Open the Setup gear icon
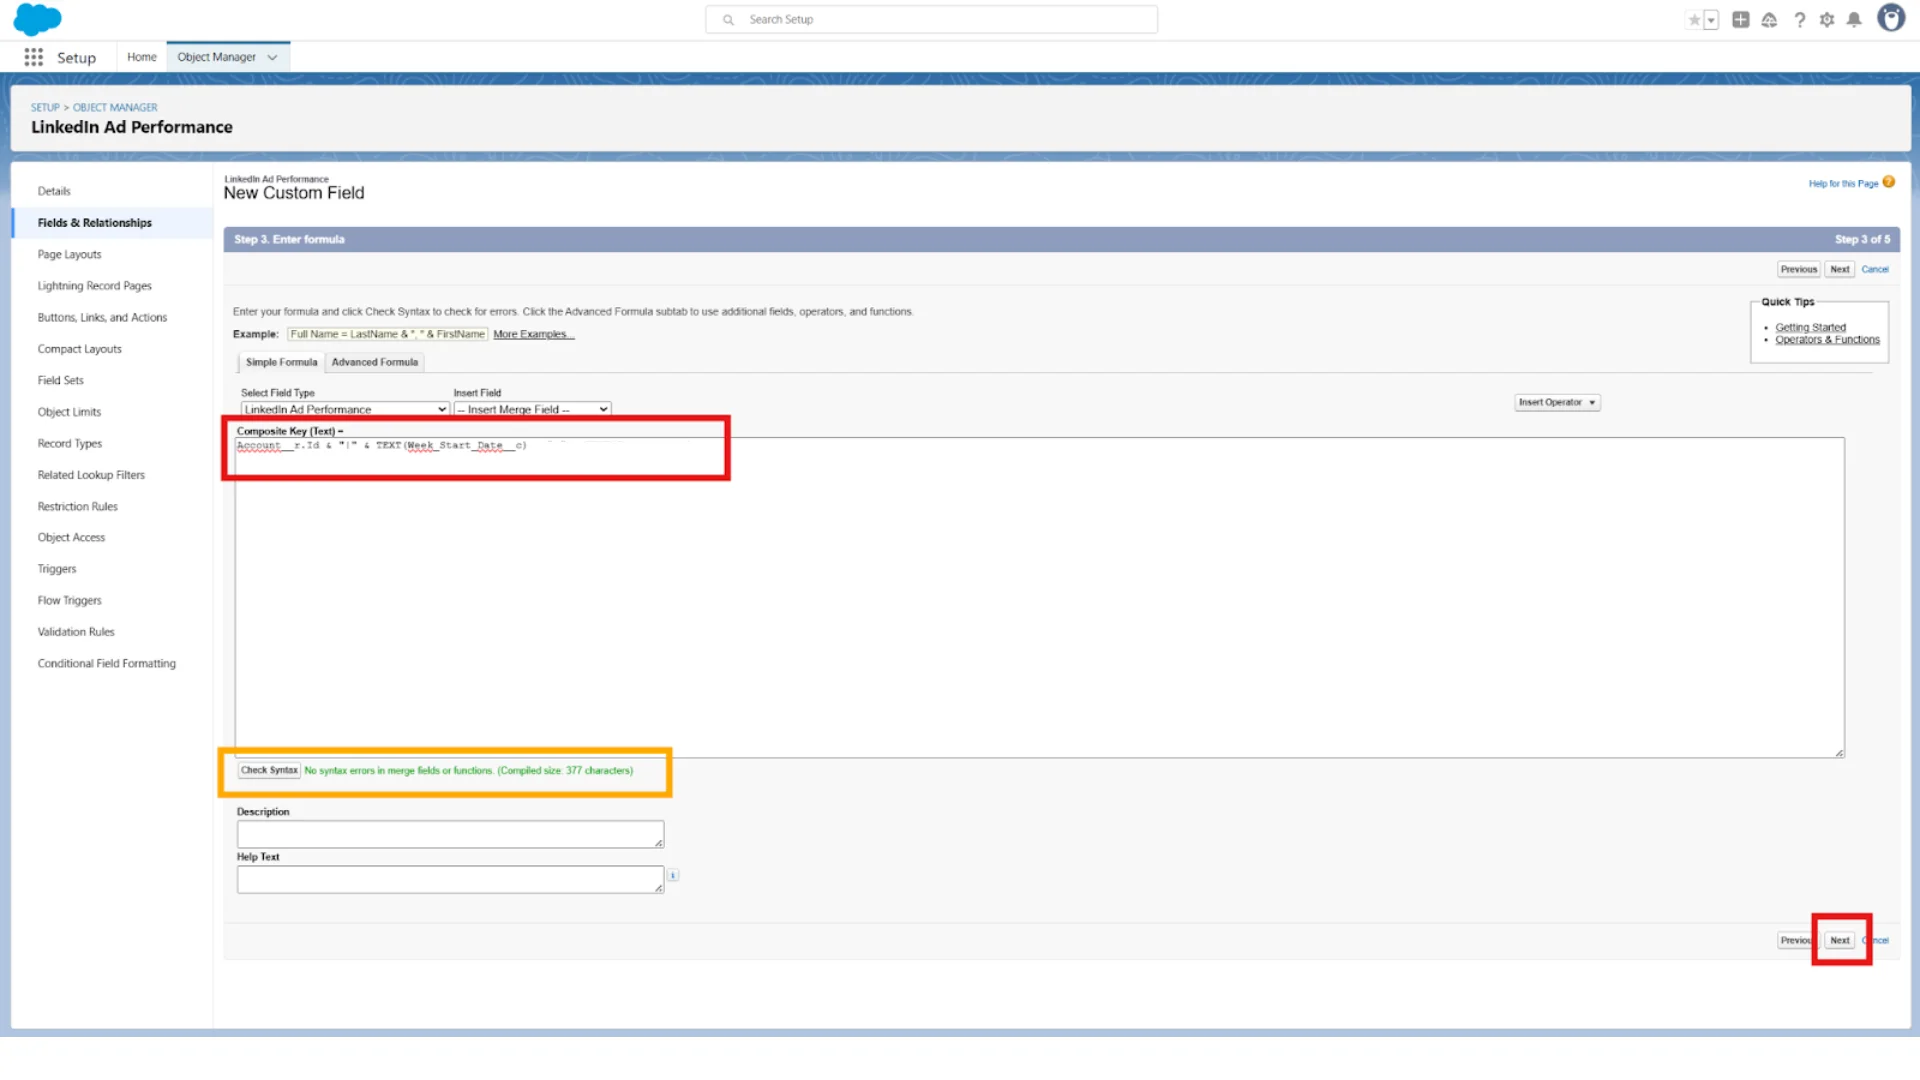 (x=1827, y=20)
